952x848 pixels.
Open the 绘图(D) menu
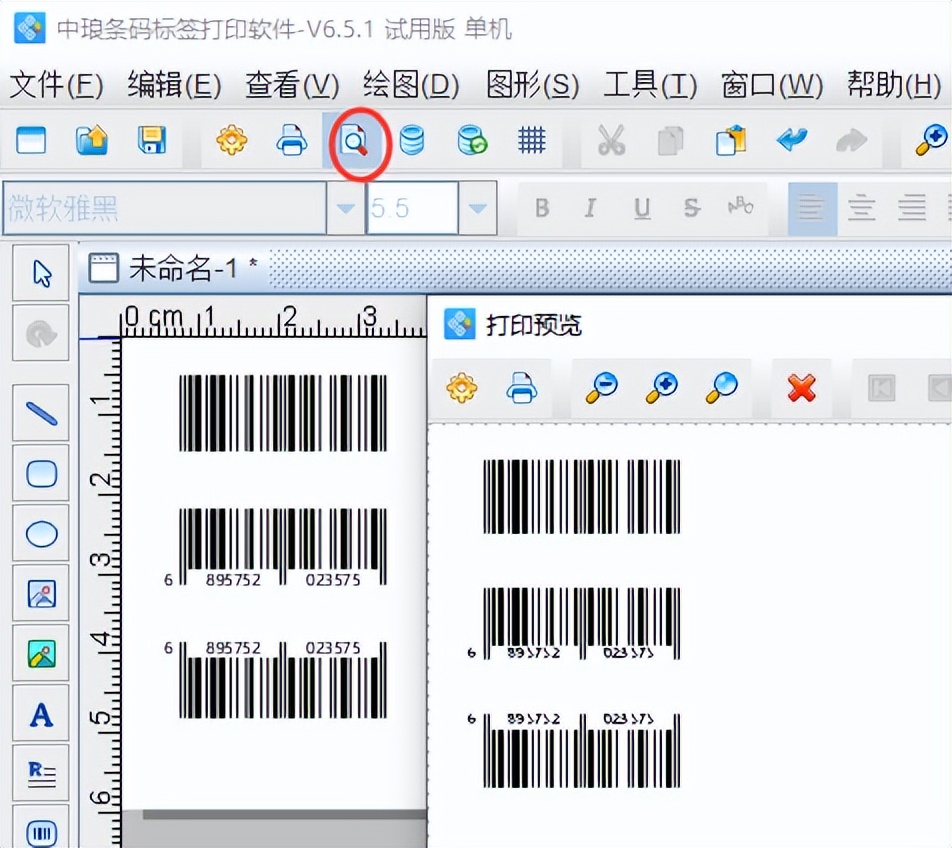pyautogui.click(x=412, y=84)
